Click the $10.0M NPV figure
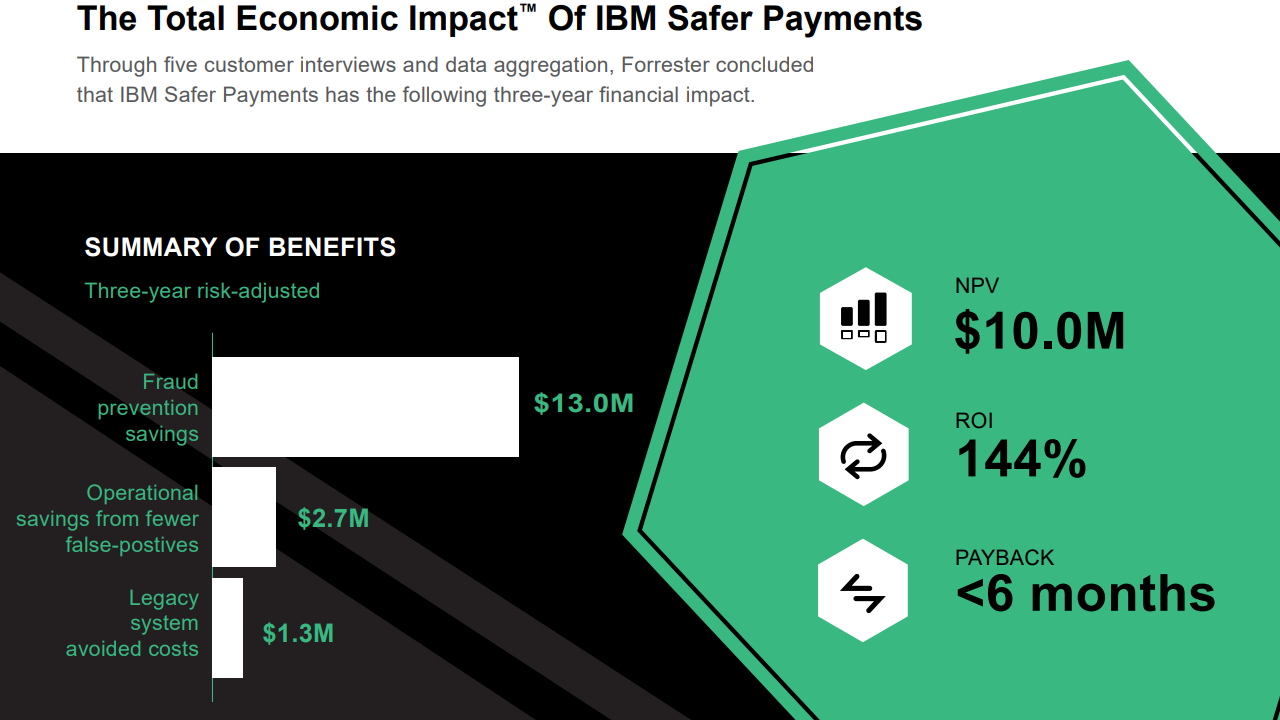This screenshot has width=1280, height=720. 1040,331
